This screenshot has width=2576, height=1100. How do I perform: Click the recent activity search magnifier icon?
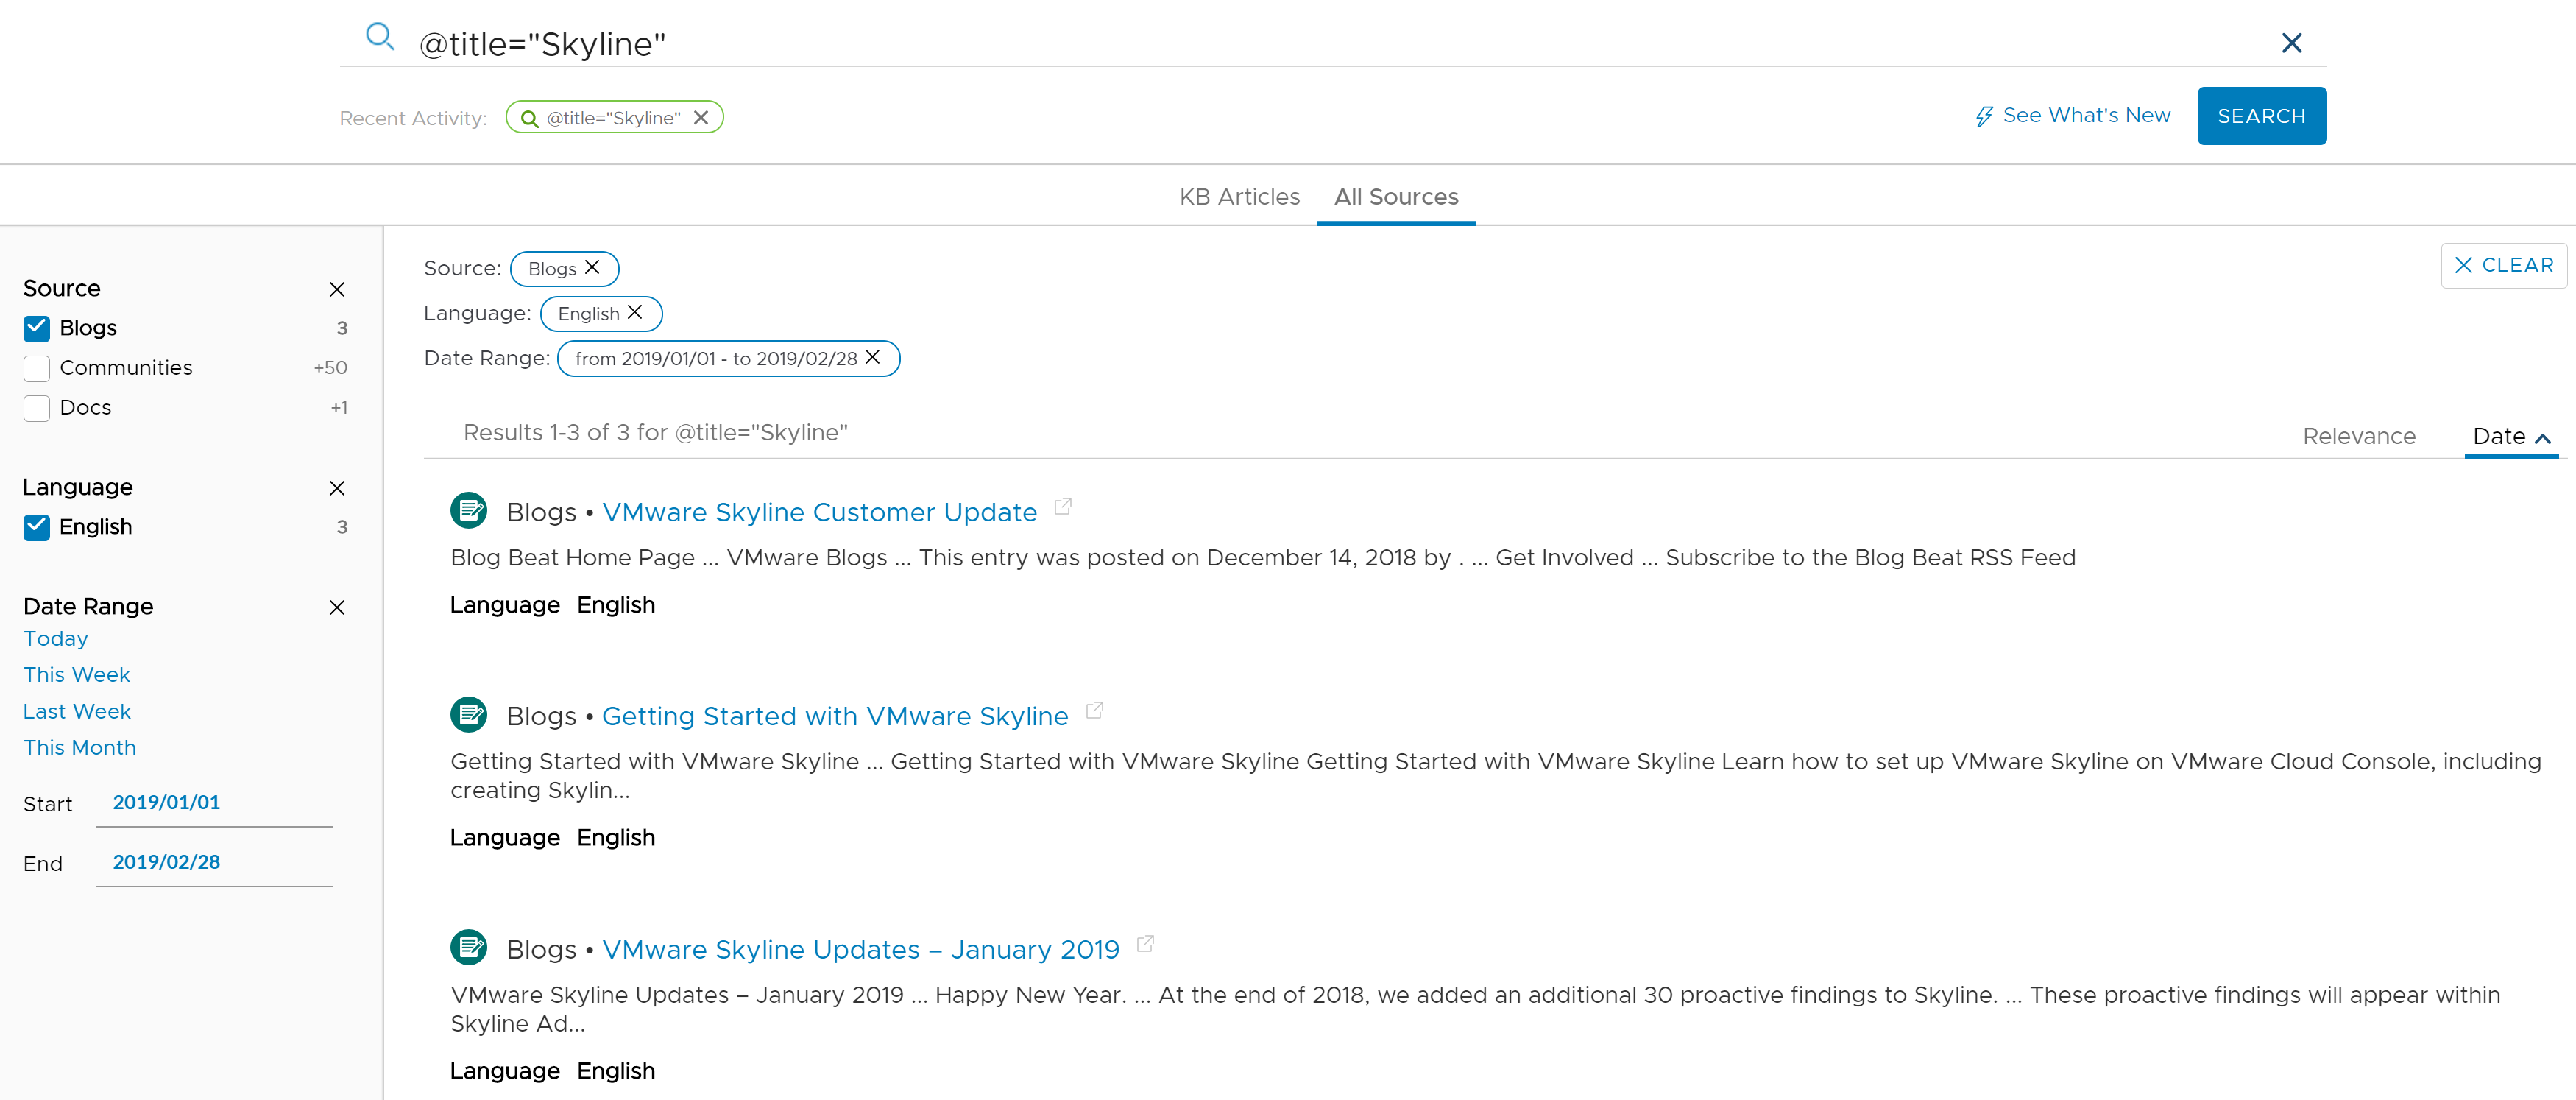529,118
